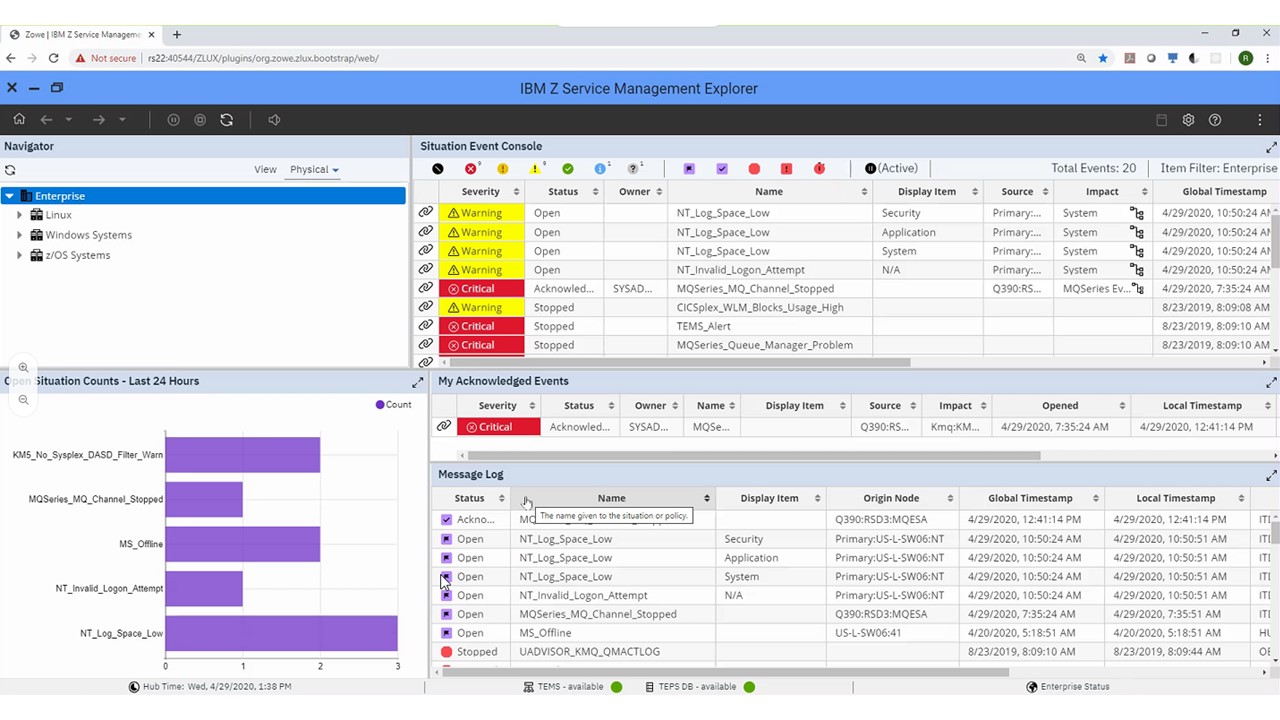Click the TEPS DB available status link
This screenshot has height=720, width=1280.
coord(697,686)
